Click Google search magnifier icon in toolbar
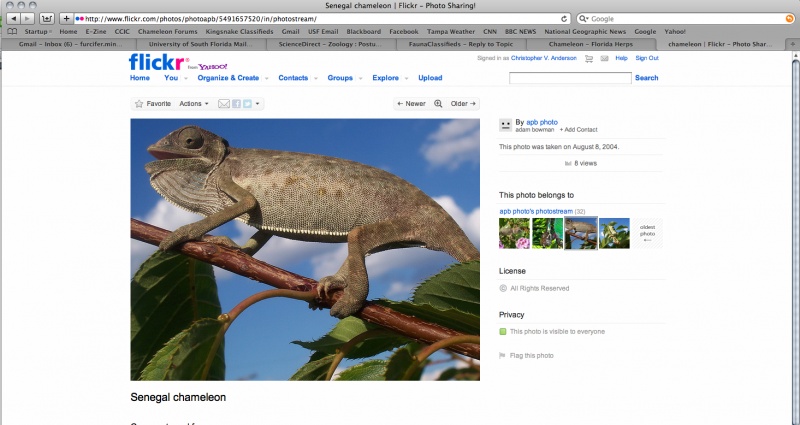Viewport: 800px width, 425px height. tap(584, 19)
